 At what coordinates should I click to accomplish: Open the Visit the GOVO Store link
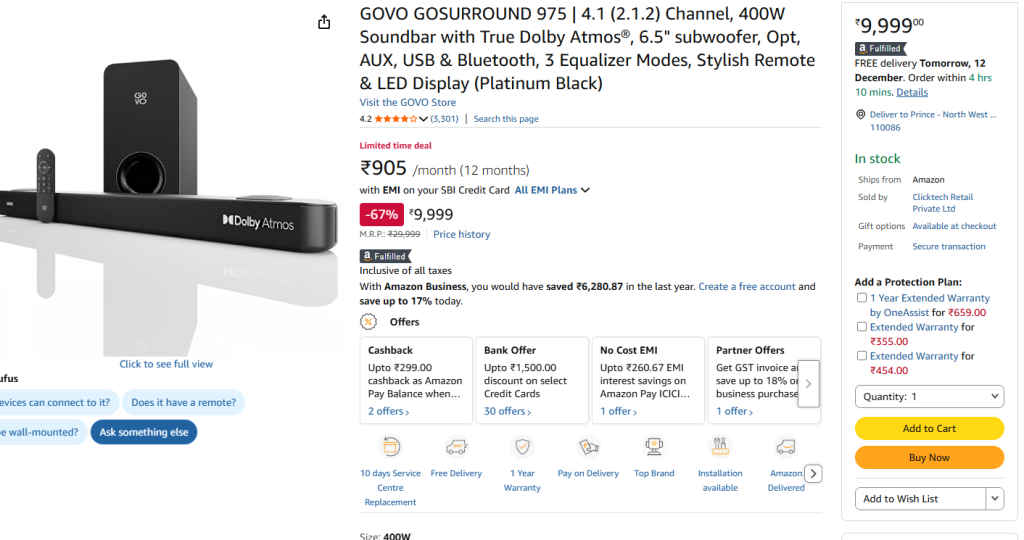coord(408,102)
